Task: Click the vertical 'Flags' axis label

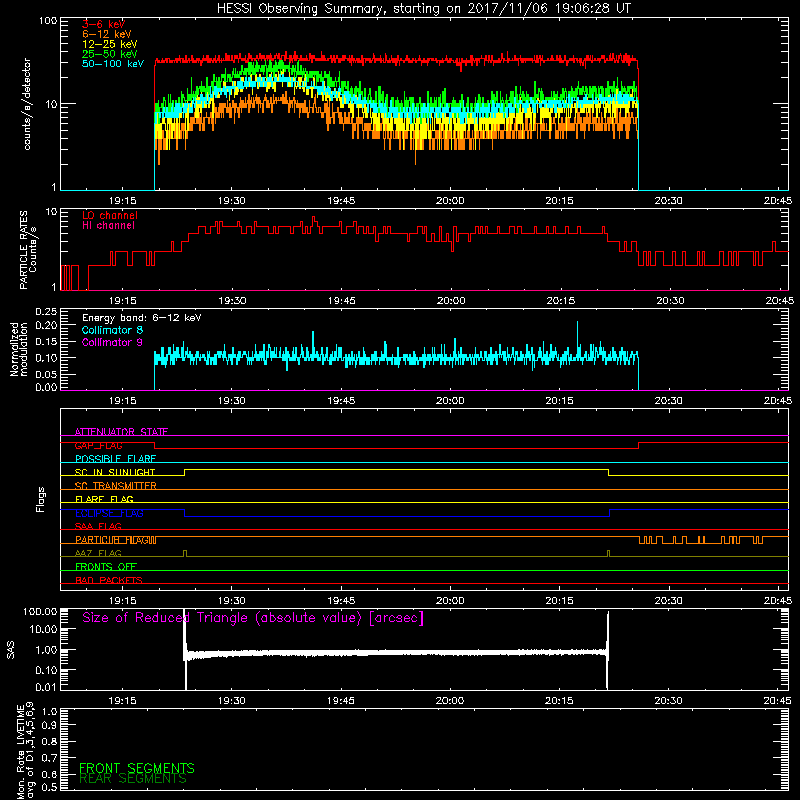Action: click(x=41, y=499)
